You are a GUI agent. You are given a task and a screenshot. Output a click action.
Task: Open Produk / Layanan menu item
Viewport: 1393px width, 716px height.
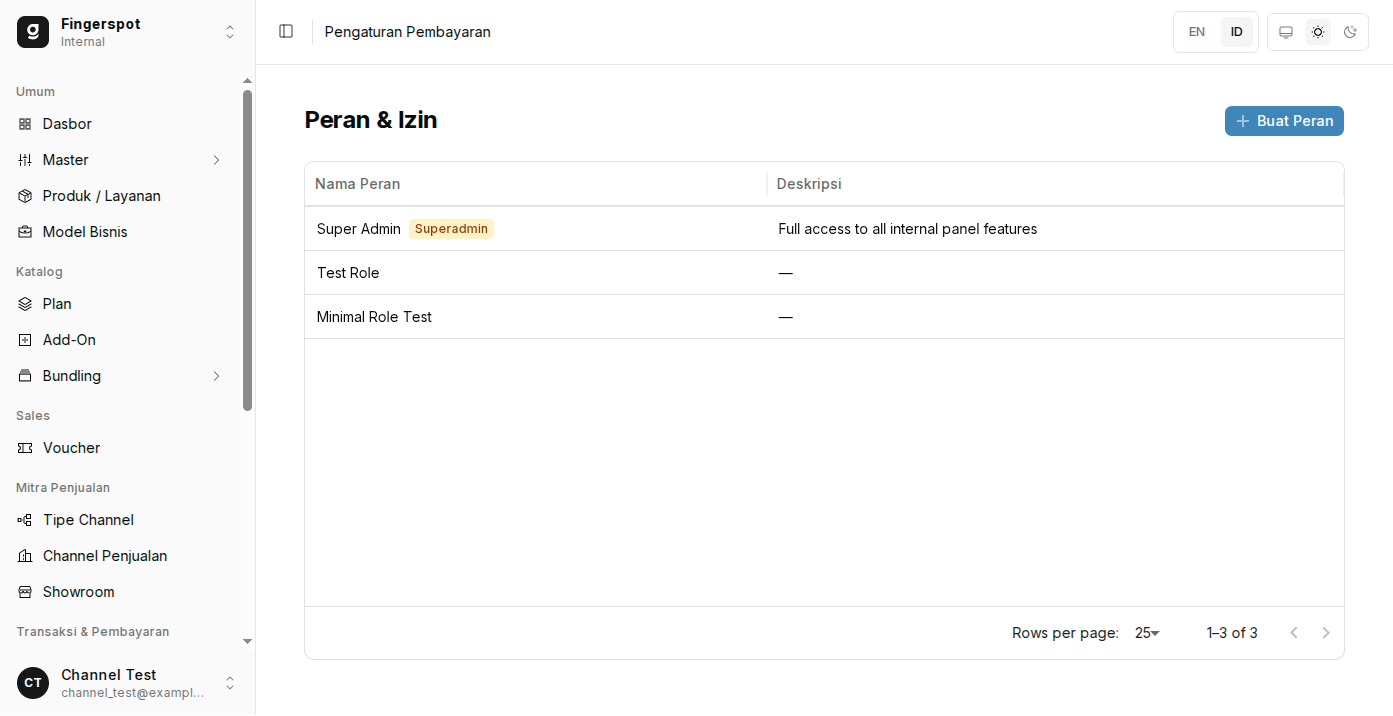click(x=120, y=196)
